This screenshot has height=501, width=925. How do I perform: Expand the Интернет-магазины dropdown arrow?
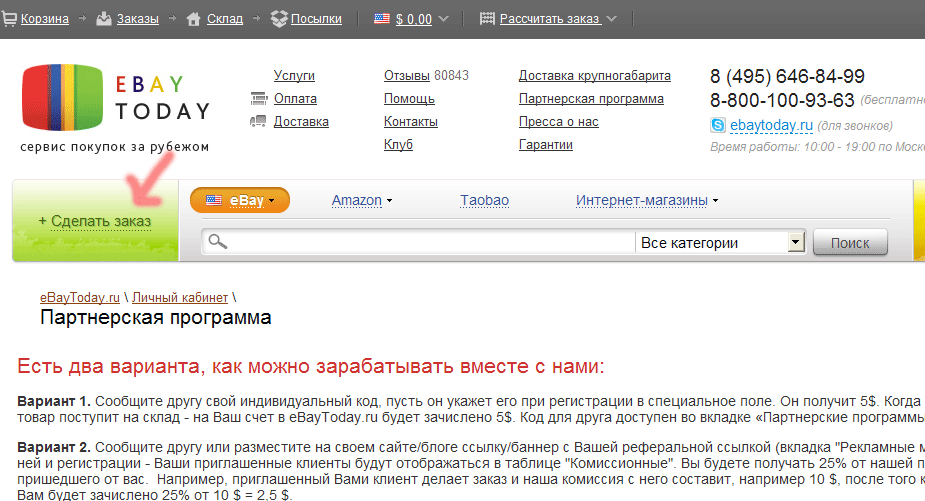[715, 201]
